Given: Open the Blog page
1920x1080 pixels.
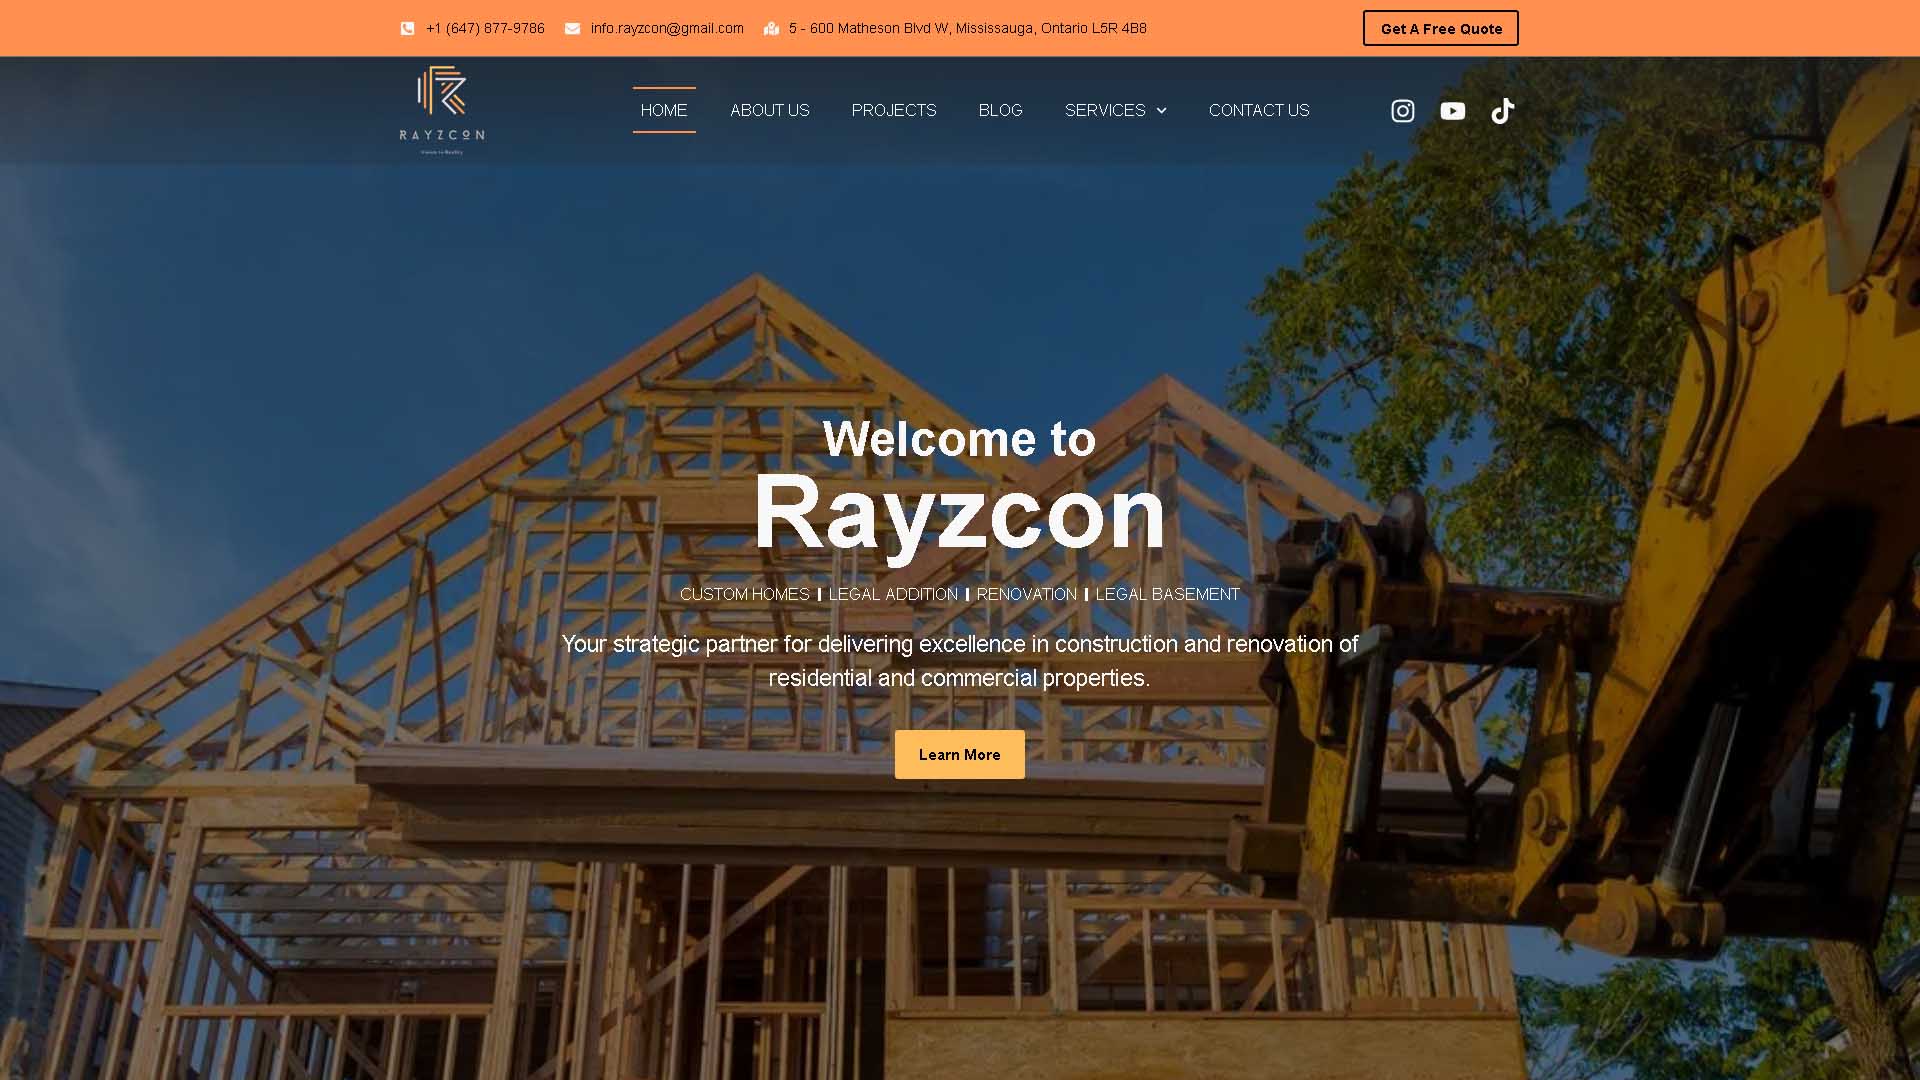Looking at the screenshot, I should click(1000, 110).
